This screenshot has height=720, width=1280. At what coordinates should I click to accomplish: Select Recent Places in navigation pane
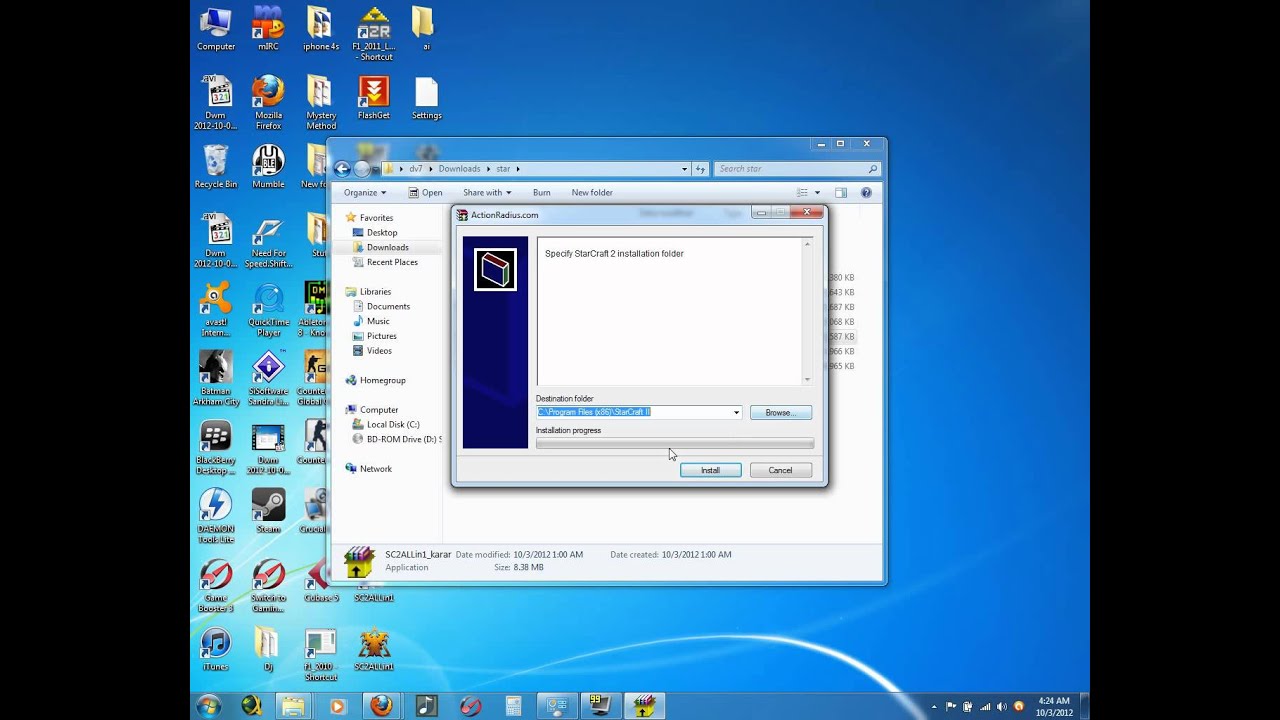(x=392, y=262)
